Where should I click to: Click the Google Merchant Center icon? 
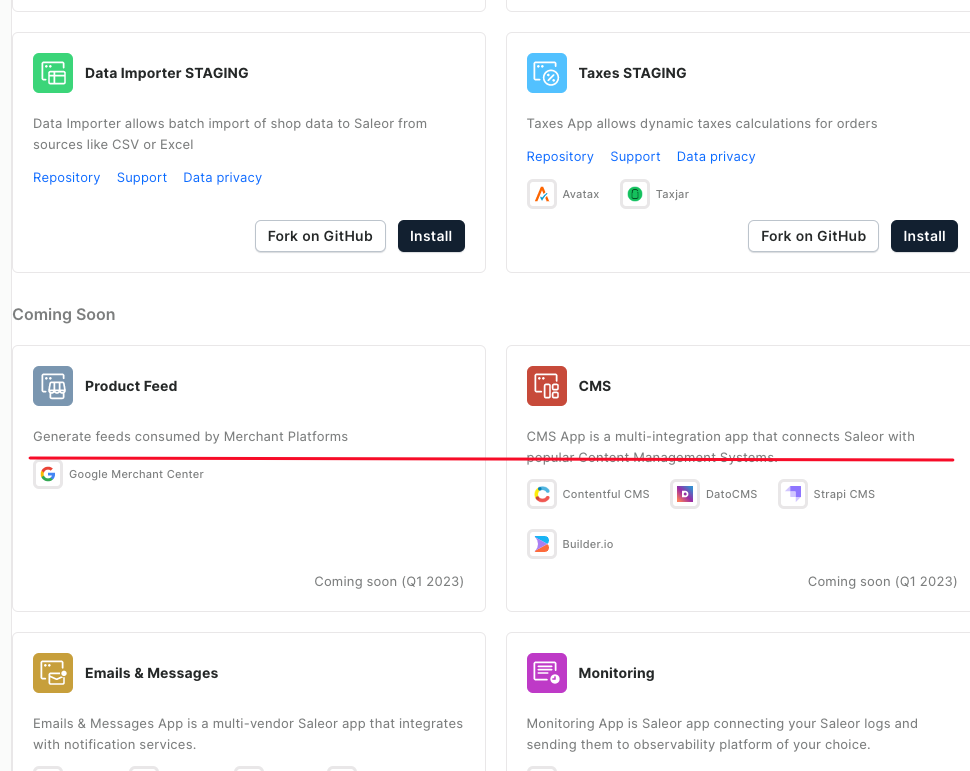click(x=47, y=474)
